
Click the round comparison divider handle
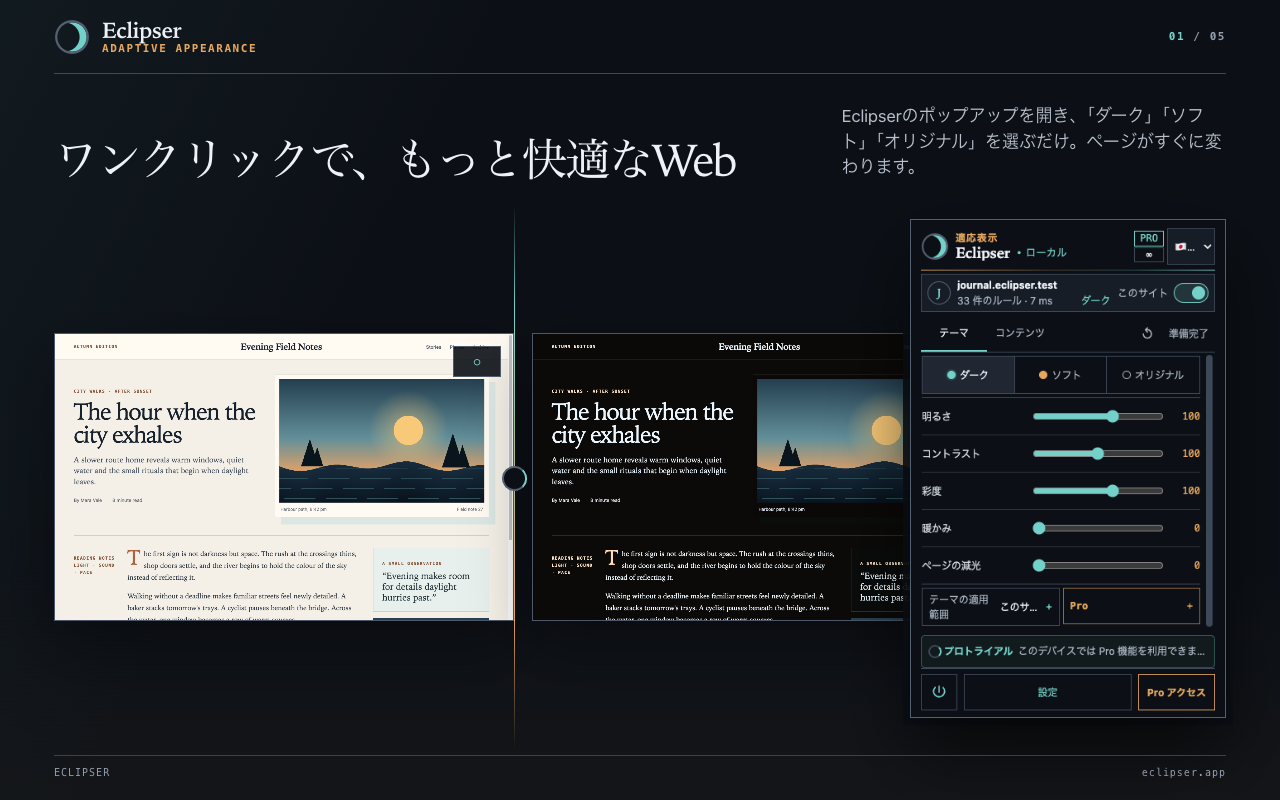tap(514, 478)
